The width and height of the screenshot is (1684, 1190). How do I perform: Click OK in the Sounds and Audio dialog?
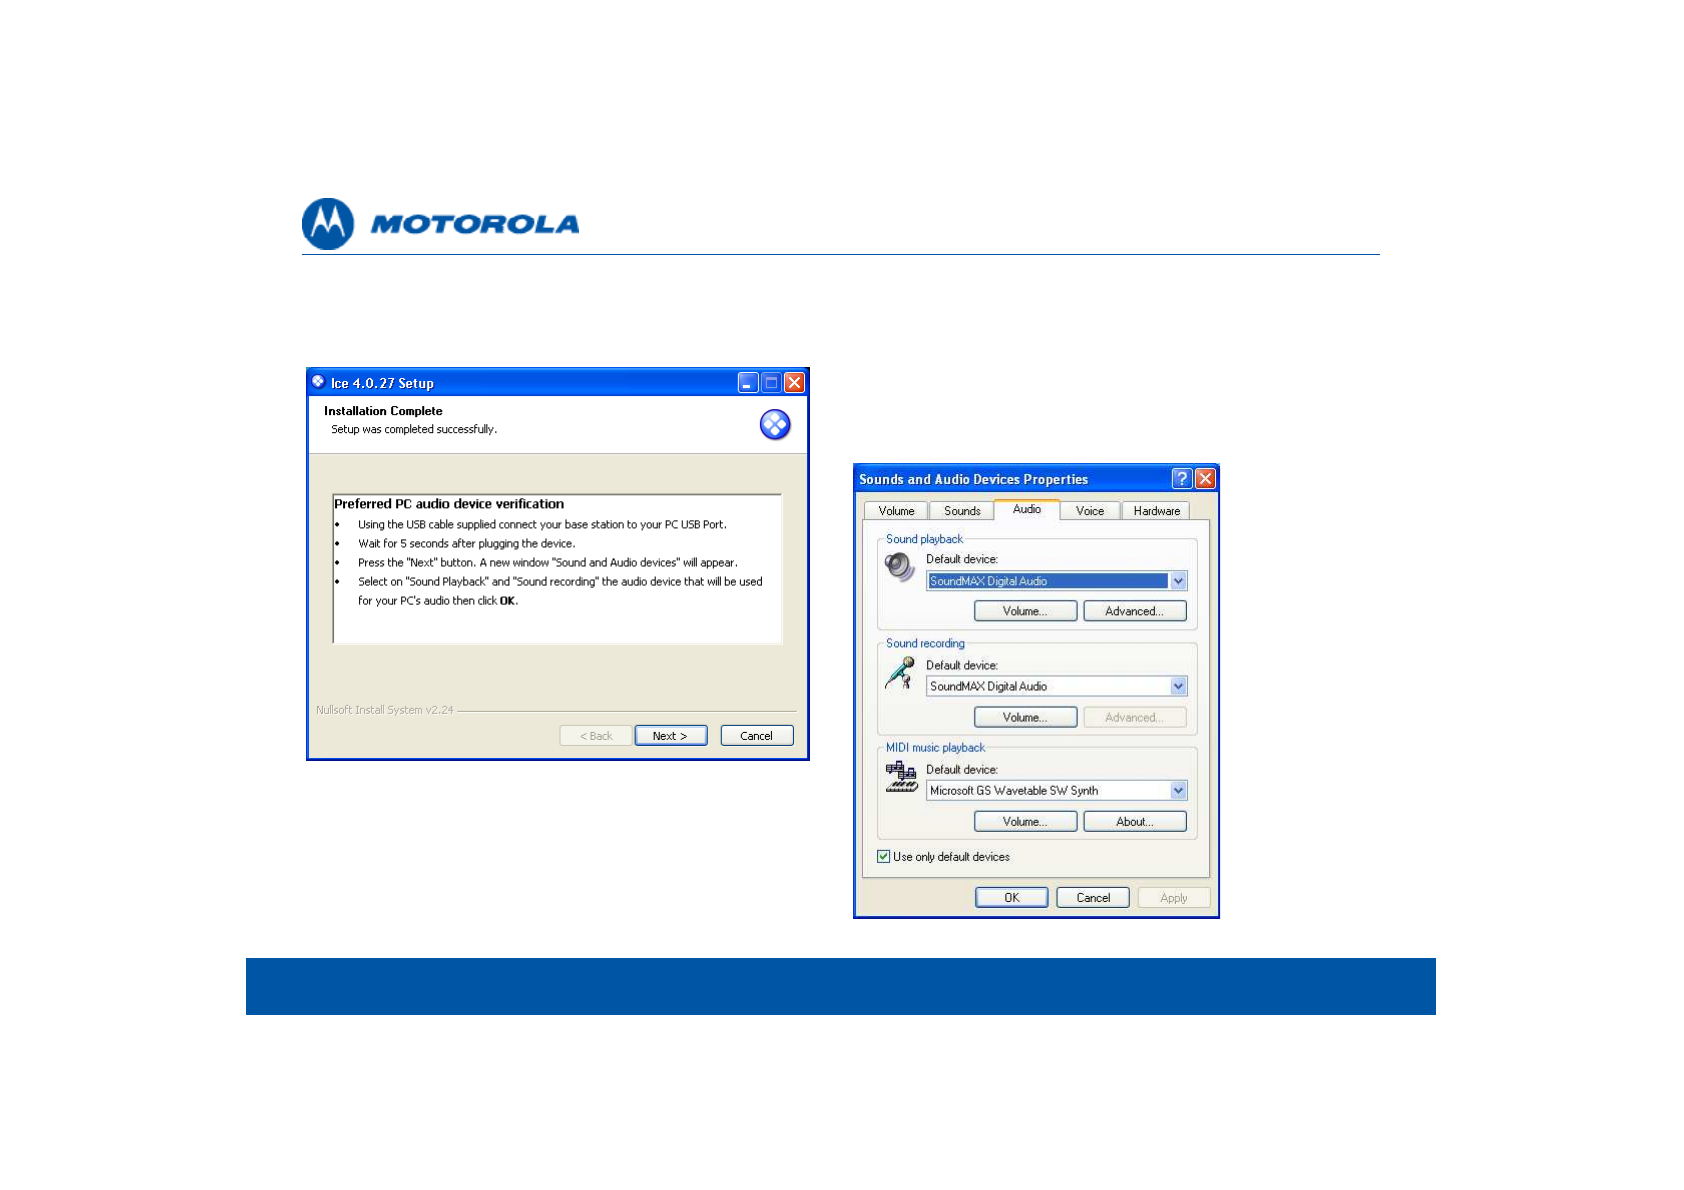click(x=1012, y=898)
